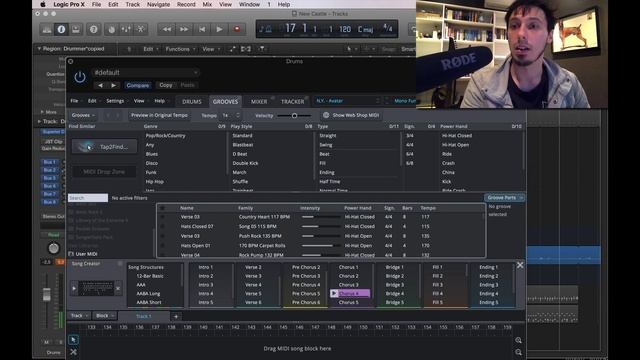
Task: Select the song track cut tool
Action: pyautogui.click(x=73, y=352)
